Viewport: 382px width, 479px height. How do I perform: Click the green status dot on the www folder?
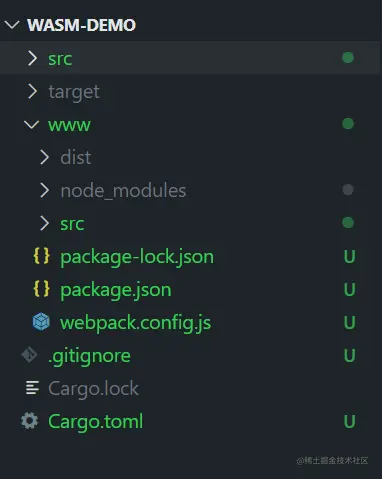point(348,124)
